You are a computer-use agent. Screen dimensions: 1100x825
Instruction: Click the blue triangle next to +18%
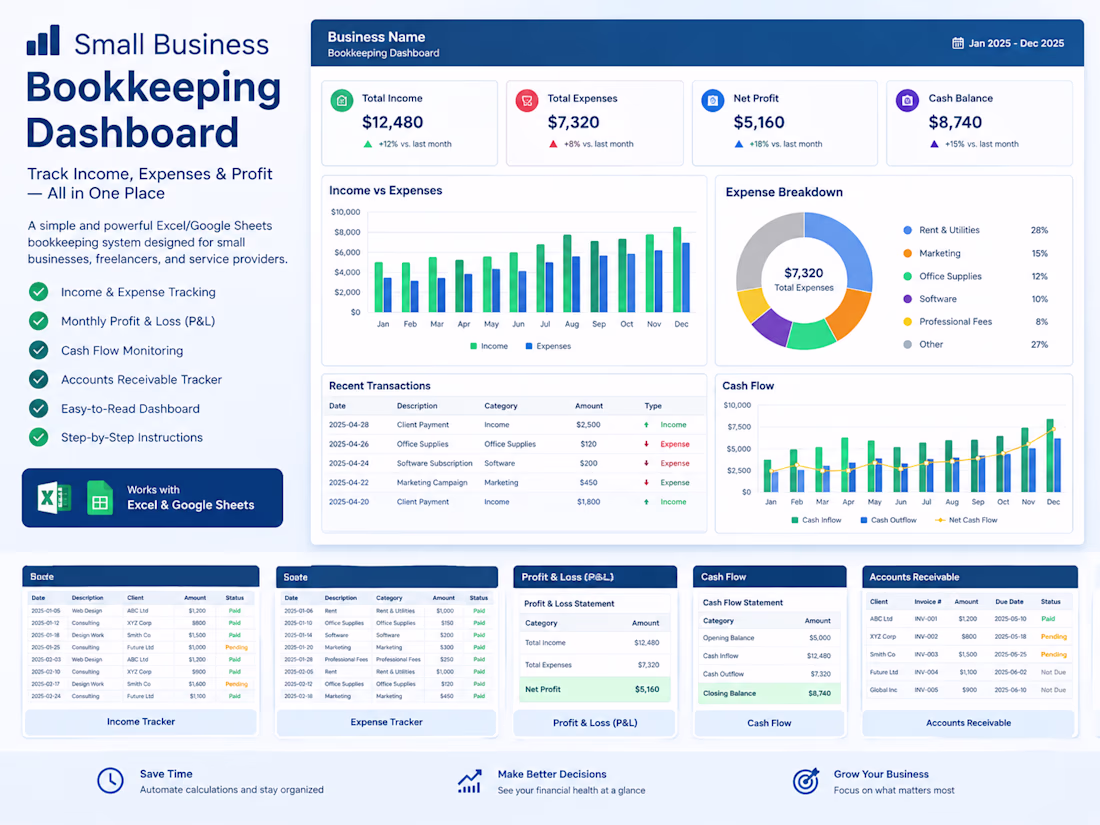[739, 144]
